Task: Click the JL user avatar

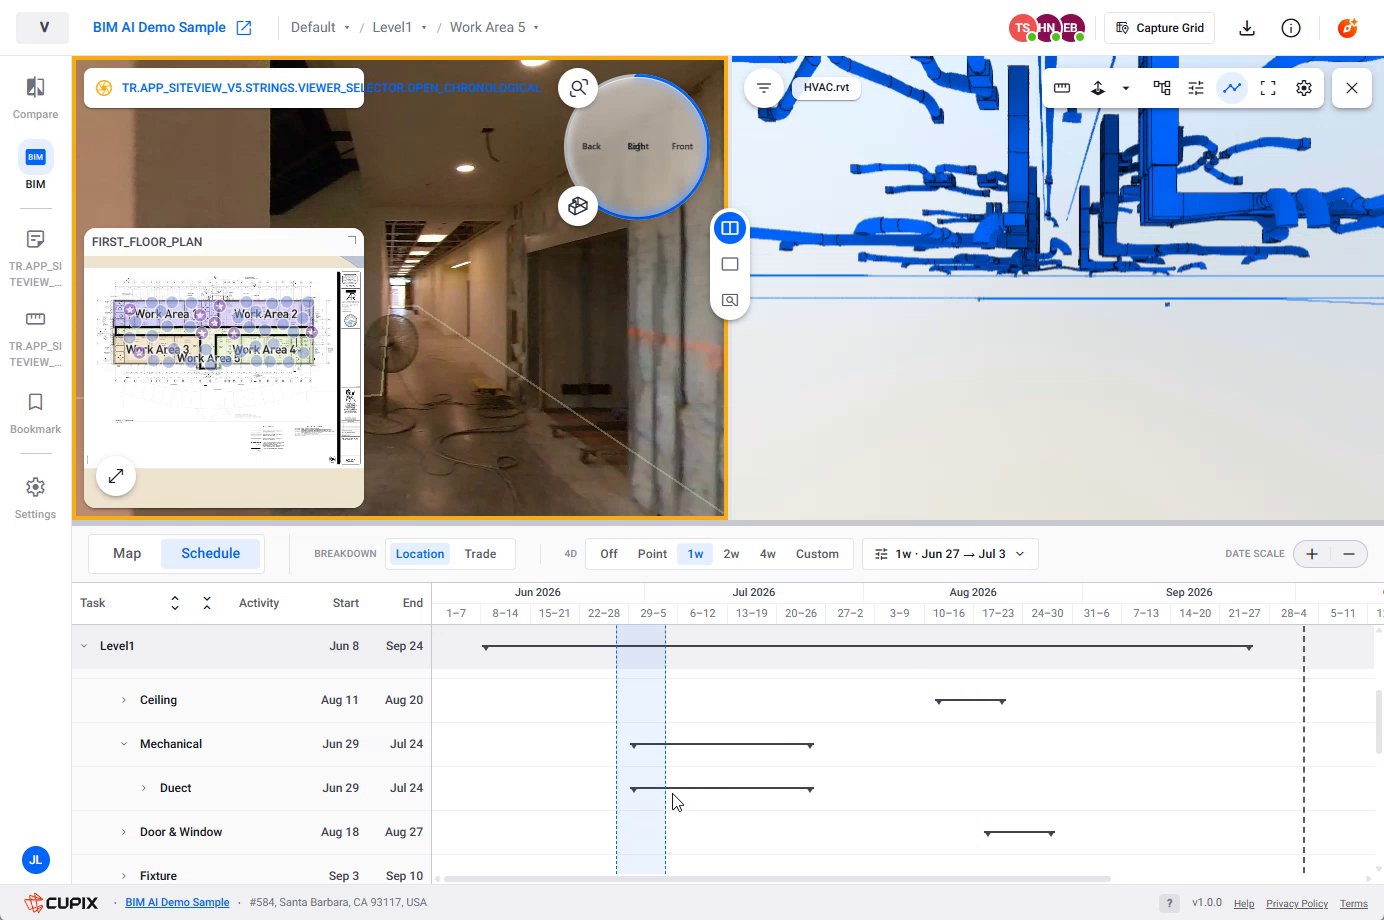Action: pos(35,860)
